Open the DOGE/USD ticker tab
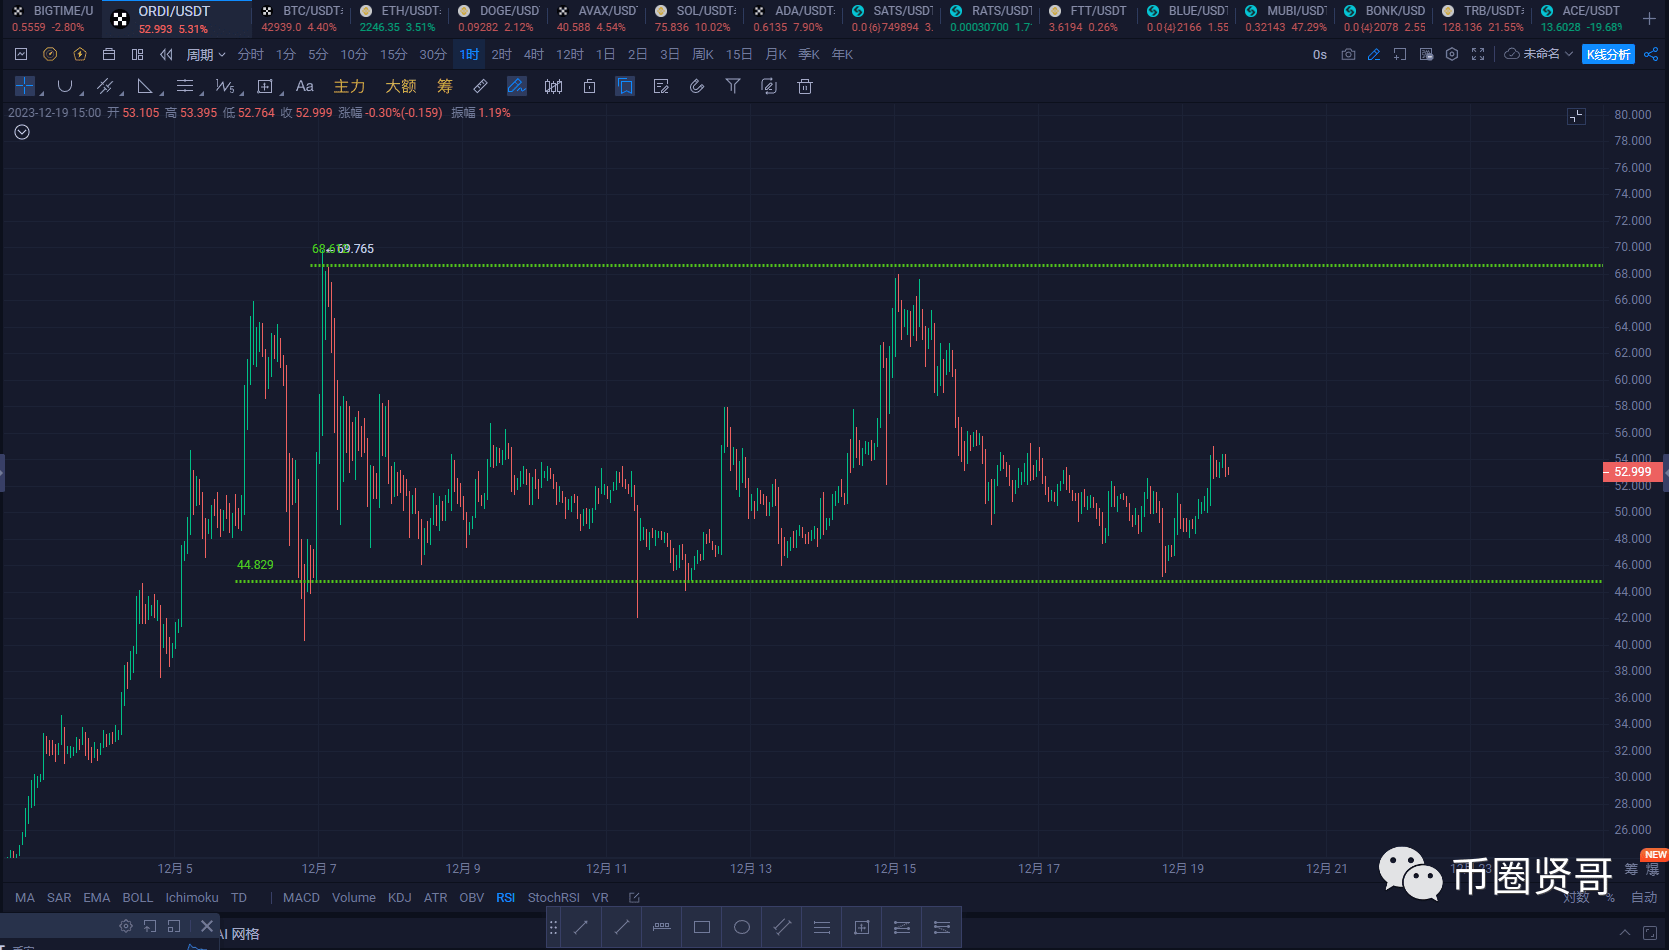This screenshot has height=950, width=1669. coord(498,19)
